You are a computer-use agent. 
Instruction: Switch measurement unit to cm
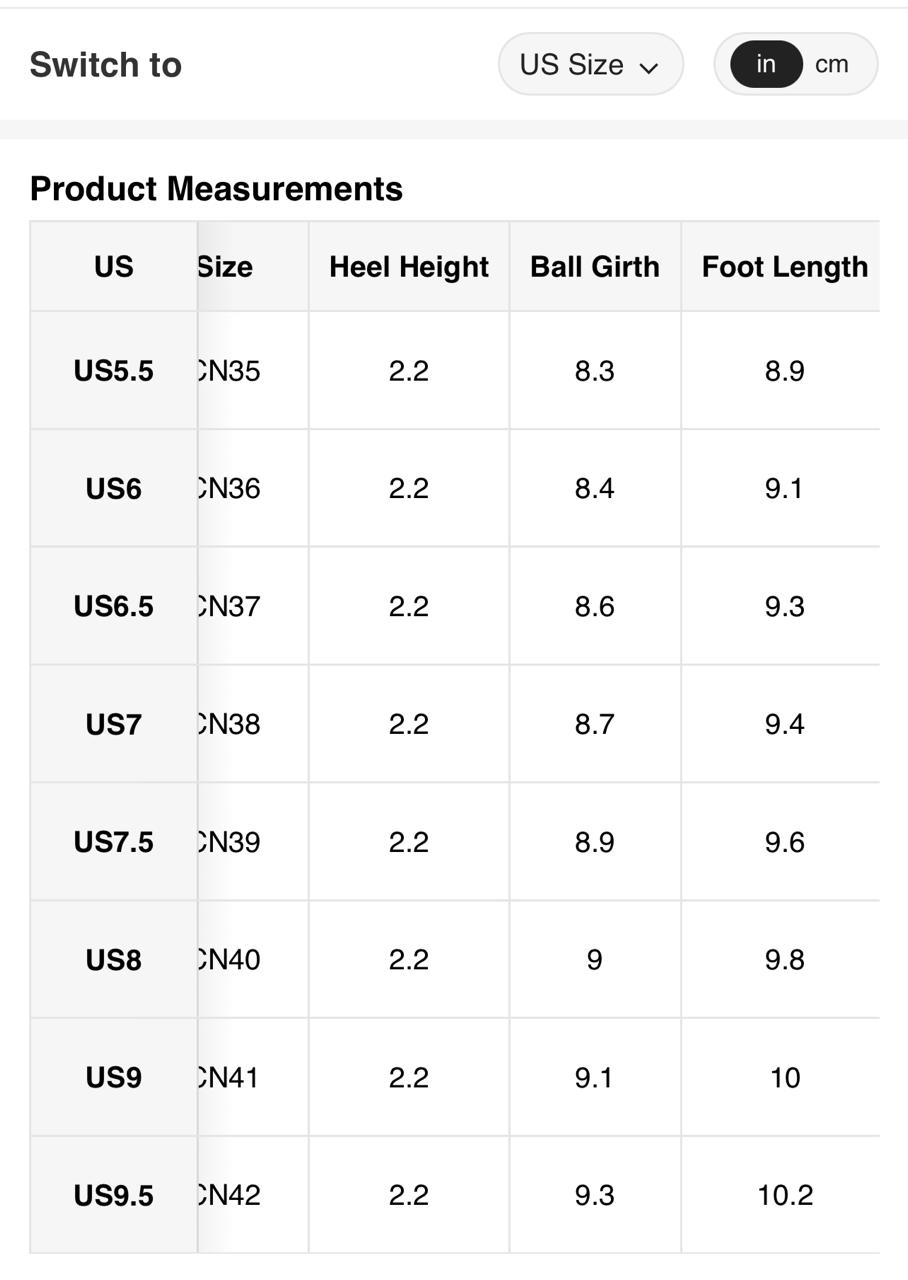pos(831,65)
